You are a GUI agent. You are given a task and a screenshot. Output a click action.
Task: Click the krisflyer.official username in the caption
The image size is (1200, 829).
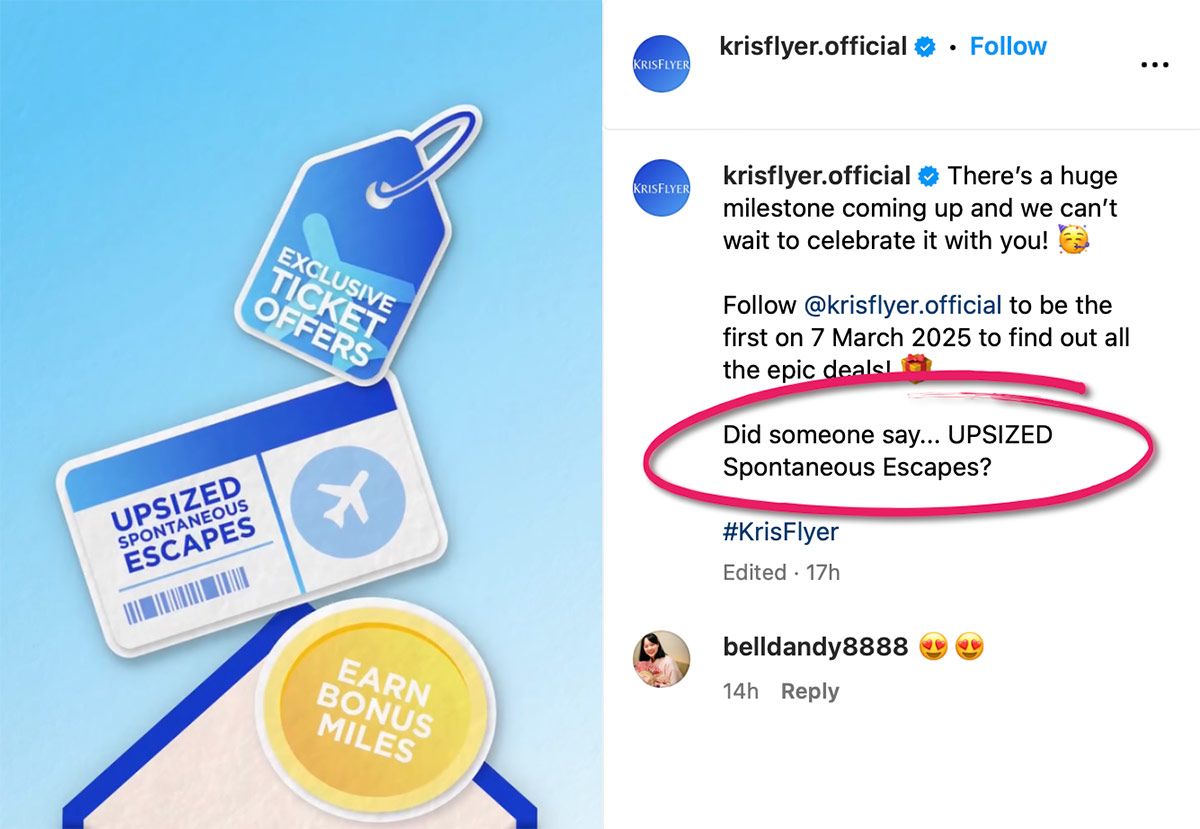(816, 177)
